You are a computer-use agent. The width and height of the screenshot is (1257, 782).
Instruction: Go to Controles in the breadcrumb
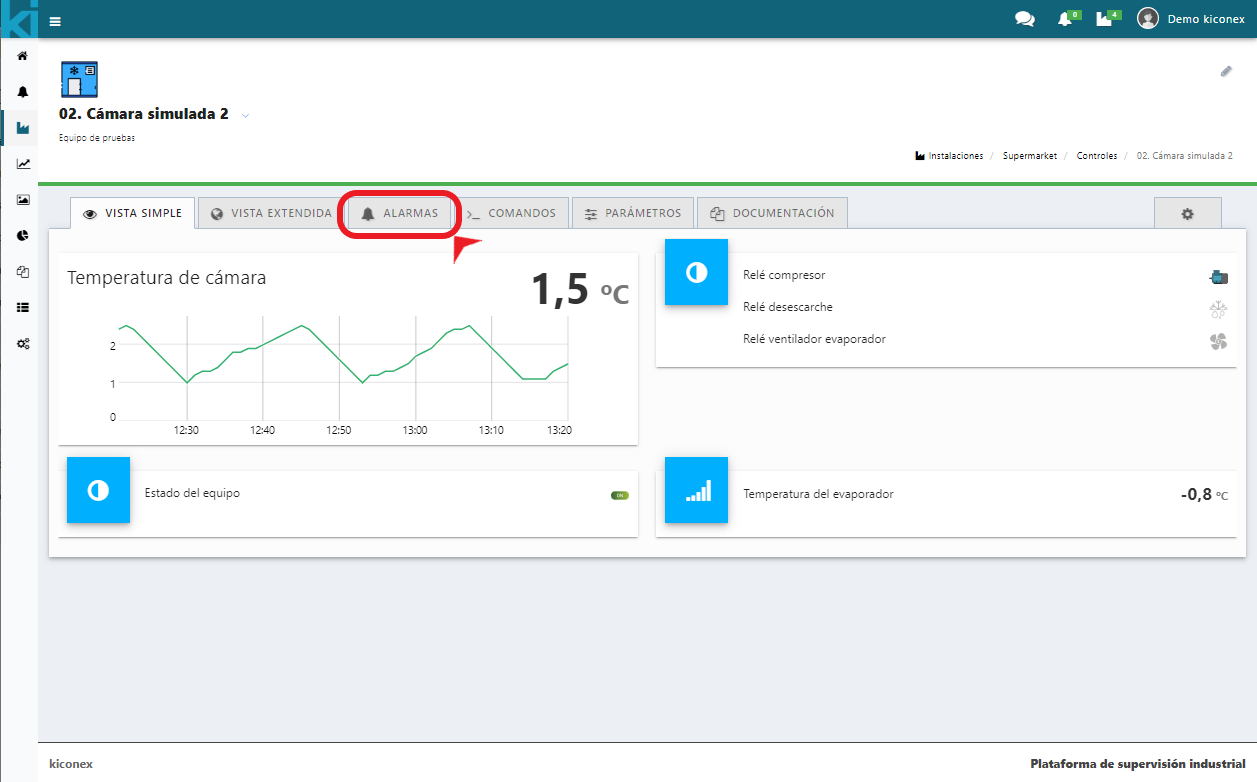[x=1096, y=156]
